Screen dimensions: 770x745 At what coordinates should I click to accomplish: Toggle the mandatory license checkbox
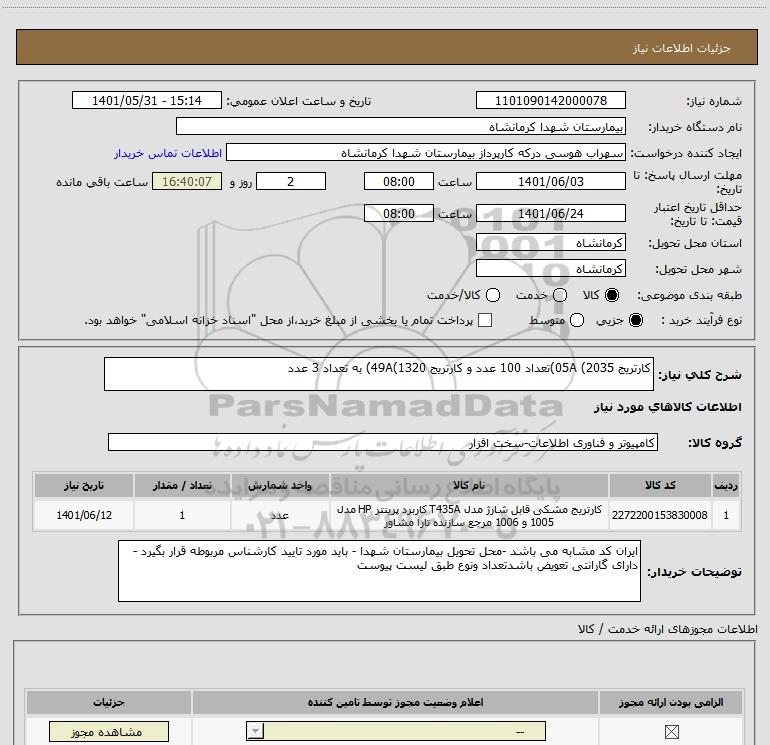(671, 732)
